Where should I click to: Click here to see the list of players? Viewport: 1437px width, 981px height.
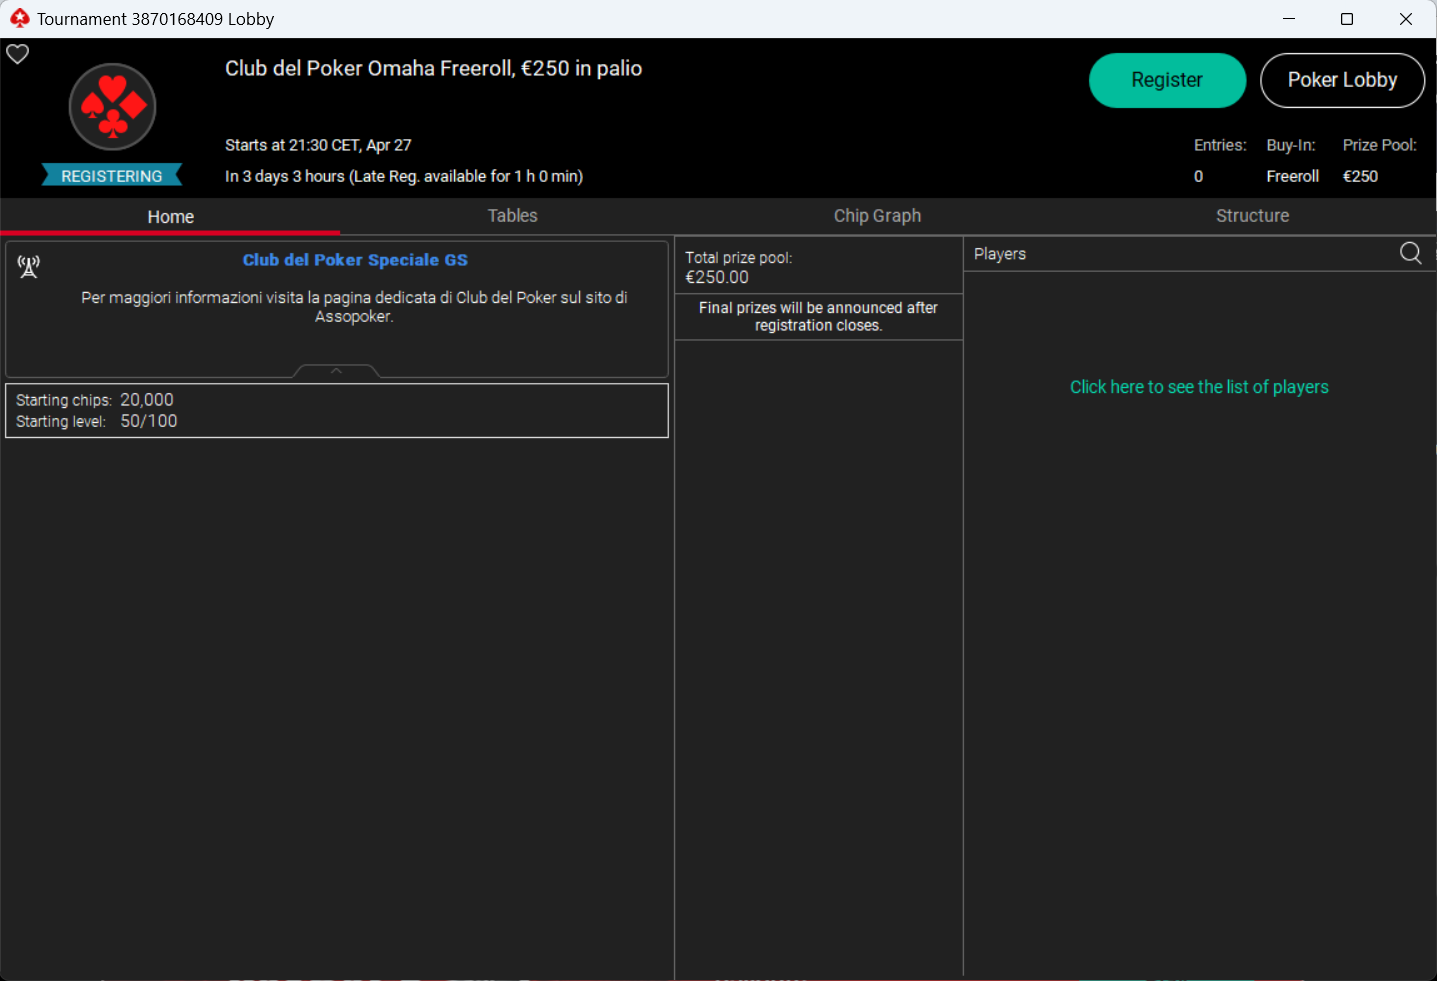coord(1199,387)
